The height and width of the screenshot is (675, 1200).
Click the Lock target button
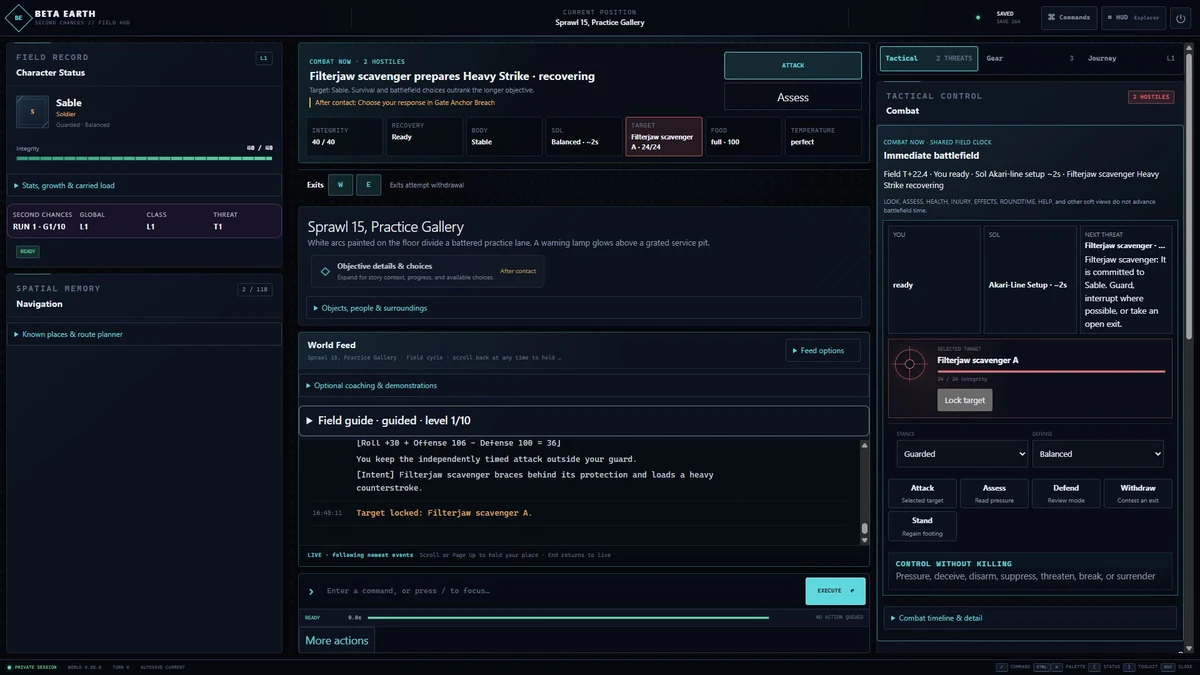pos(965,400)
